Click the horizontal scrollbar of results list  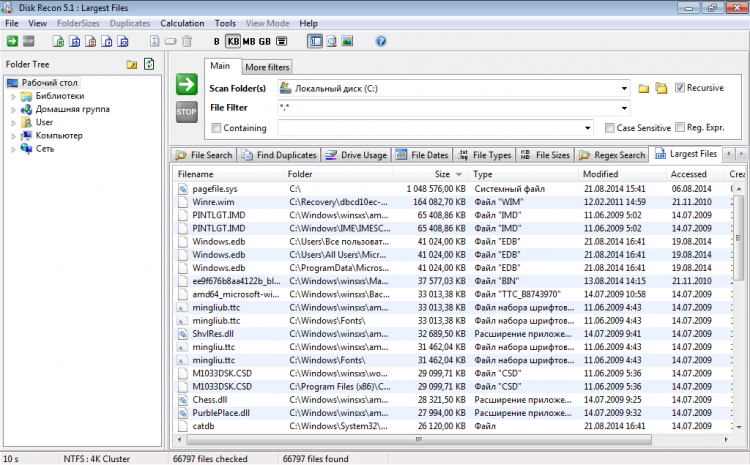point(419,439)
